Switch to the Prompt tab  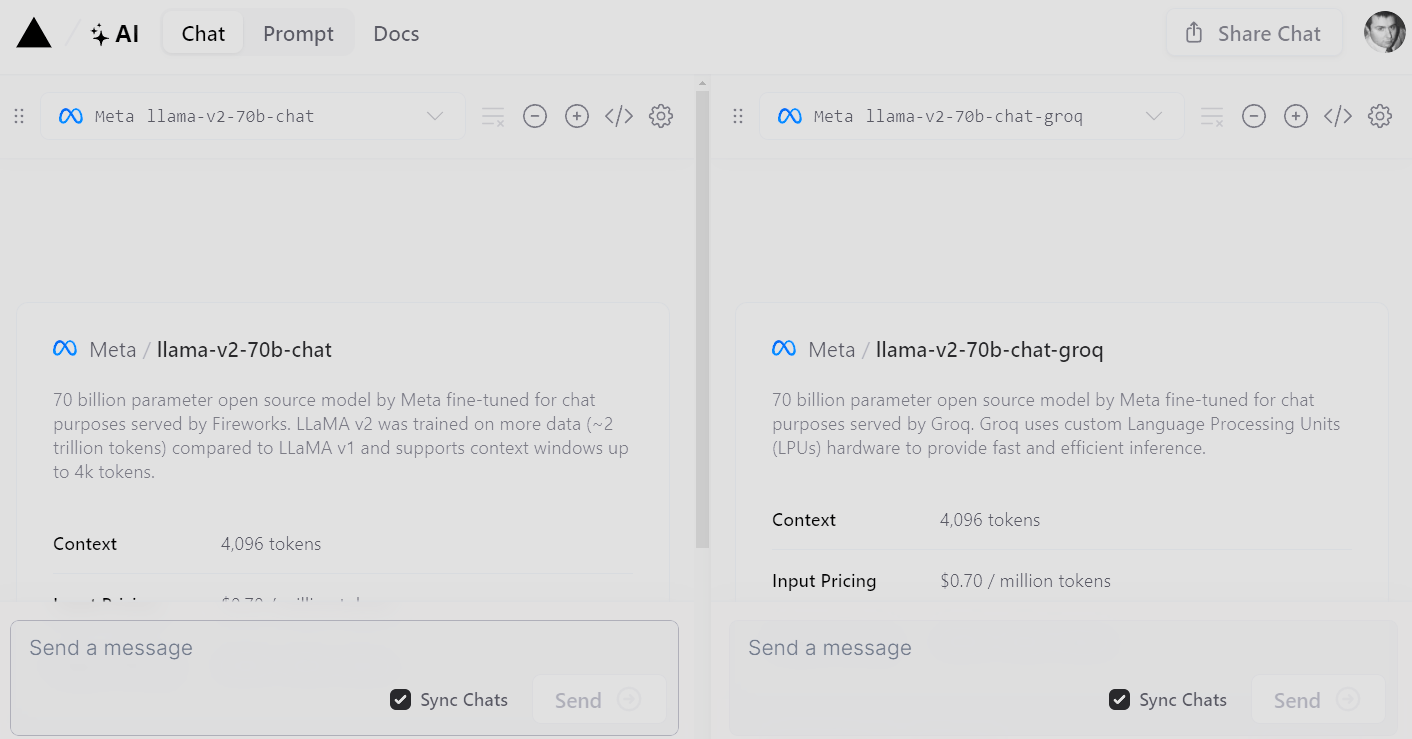(x=298, y=34)
